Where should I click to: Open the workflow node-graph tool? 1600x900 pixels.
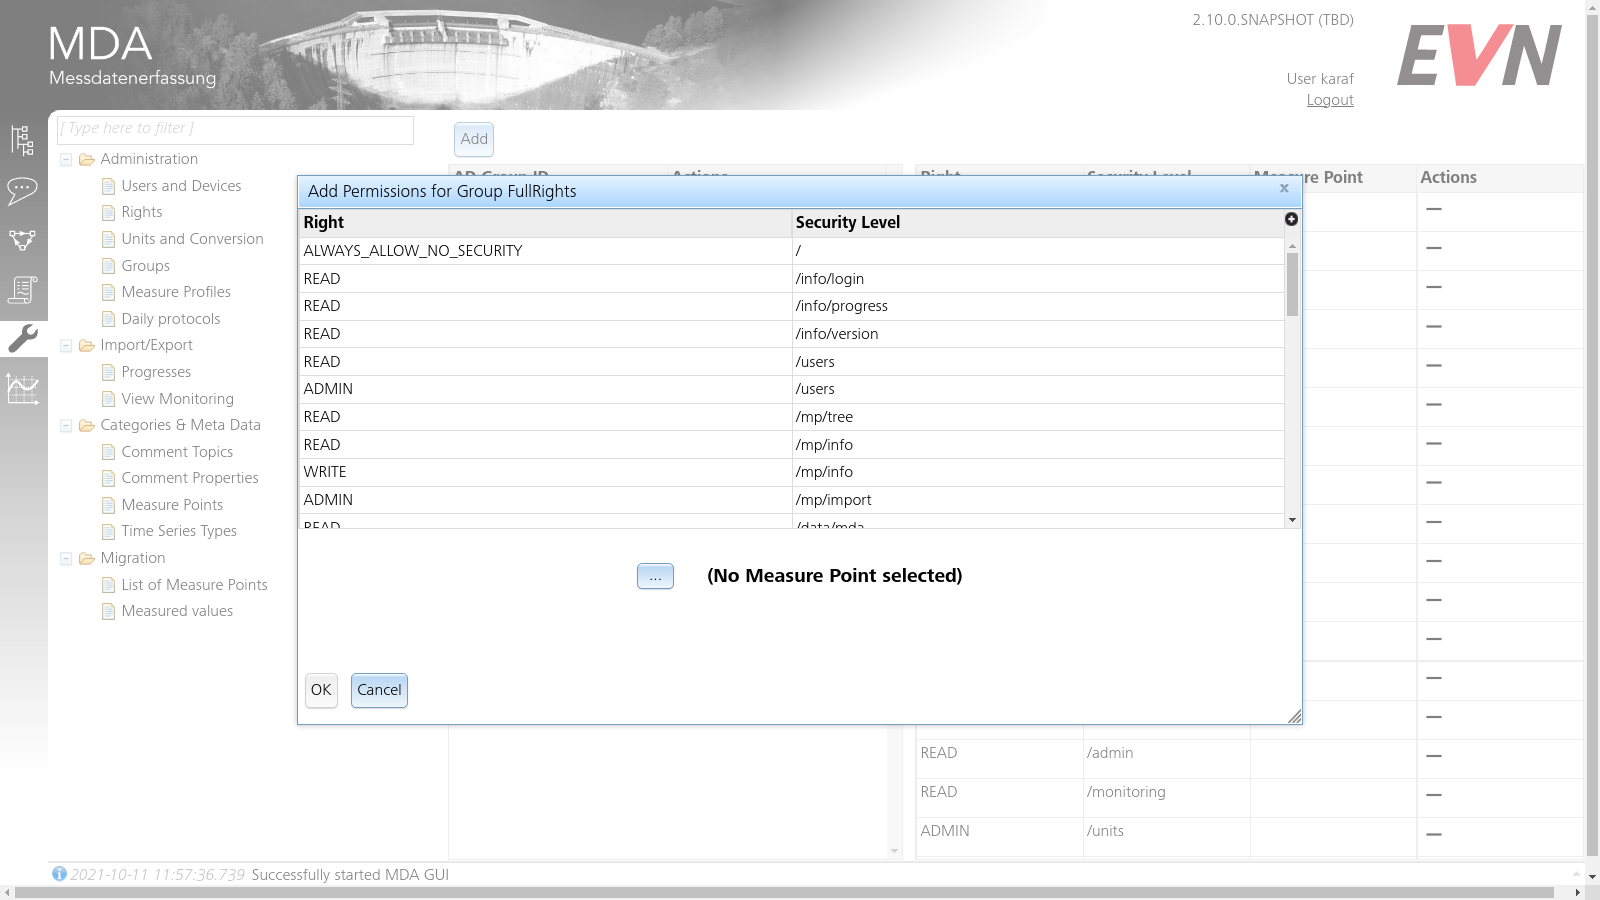coord(22,240)
